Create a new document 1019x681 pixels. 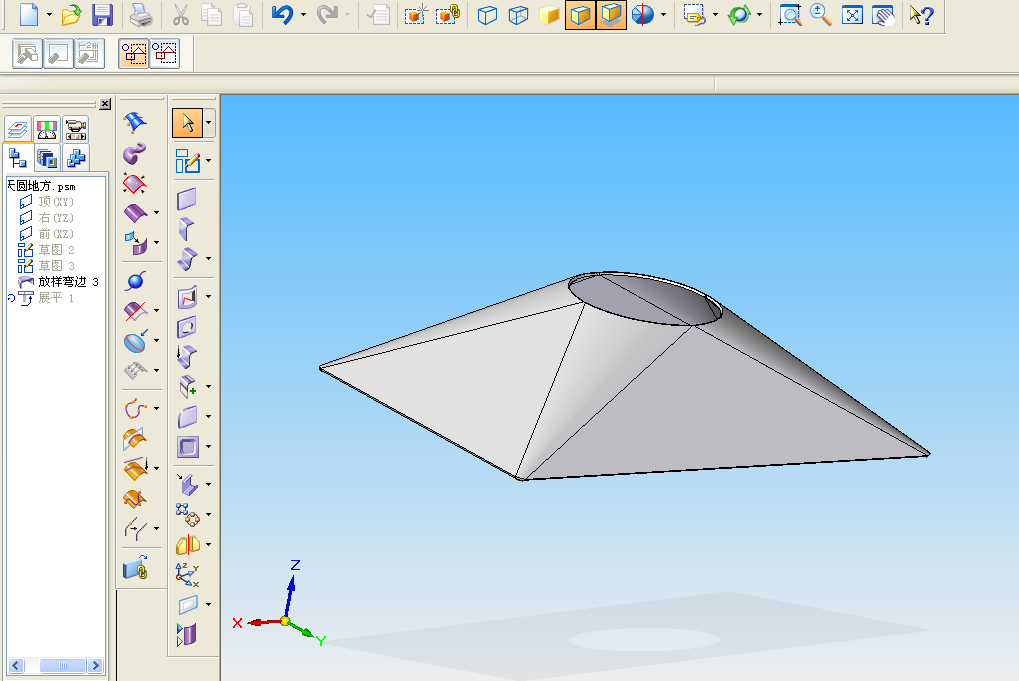point(29,14)
